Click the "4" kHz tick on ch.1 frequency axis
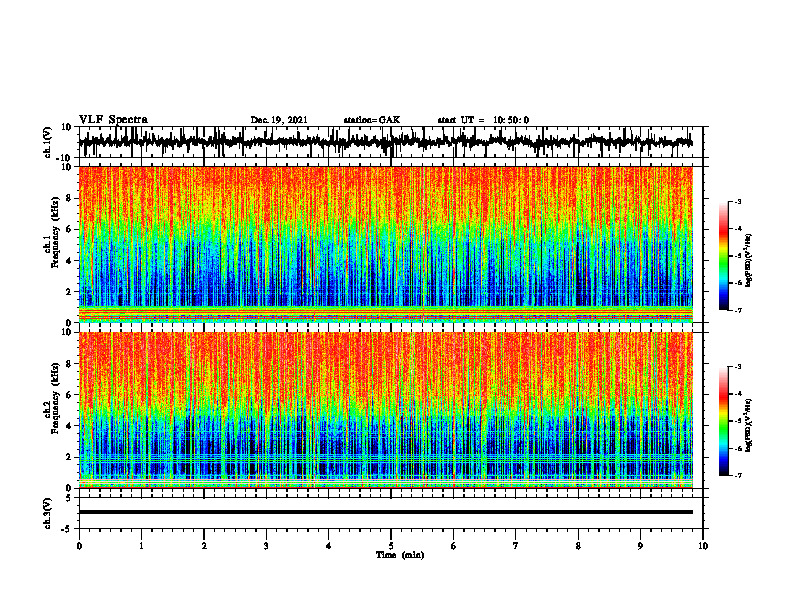This screenshot has width=792, height=612. tap(69, 261)
